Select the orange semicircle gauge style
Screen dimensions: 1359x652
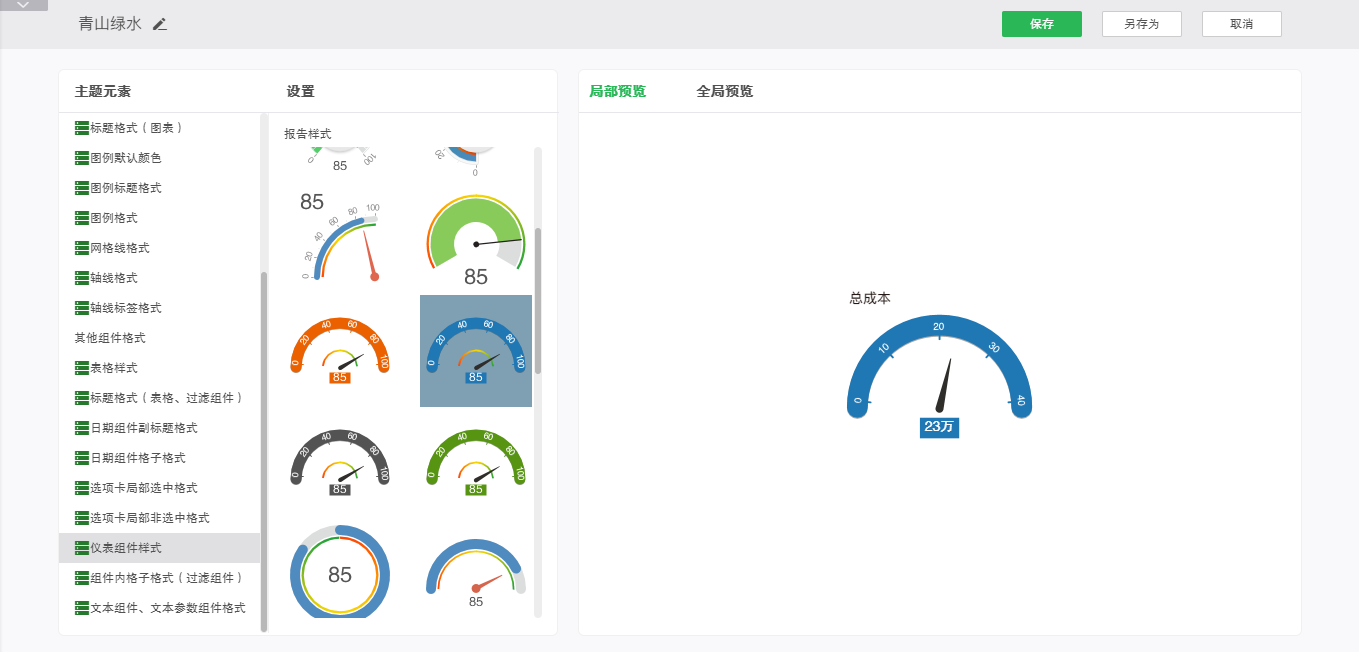pos(340,351)
